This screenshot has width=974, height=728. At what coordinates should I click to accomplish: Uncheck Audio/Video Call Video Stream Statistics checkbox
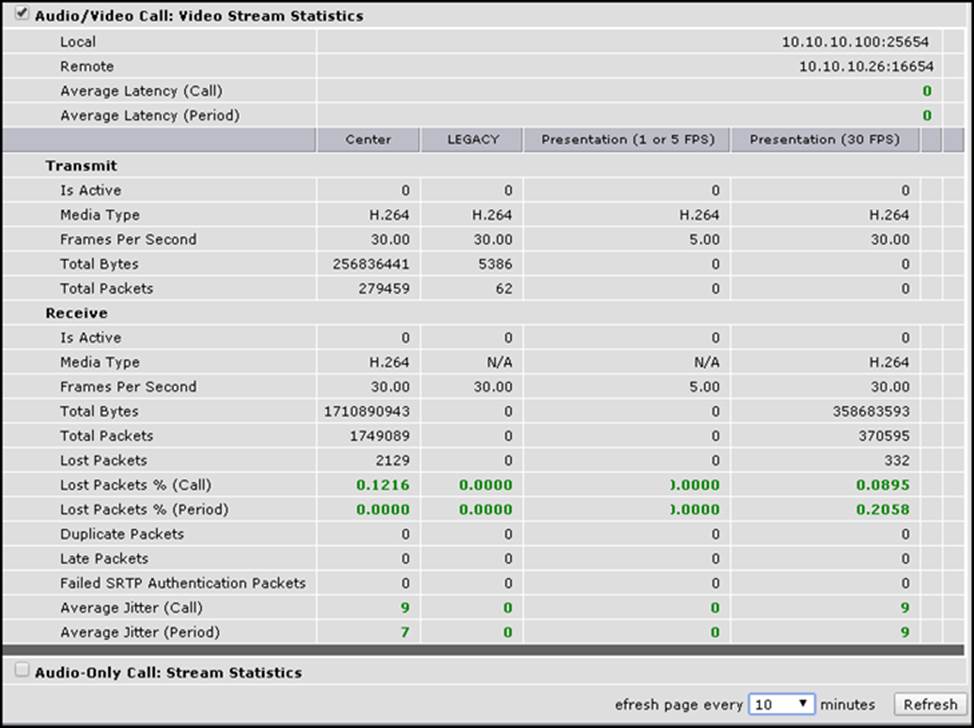coord(22,14)
